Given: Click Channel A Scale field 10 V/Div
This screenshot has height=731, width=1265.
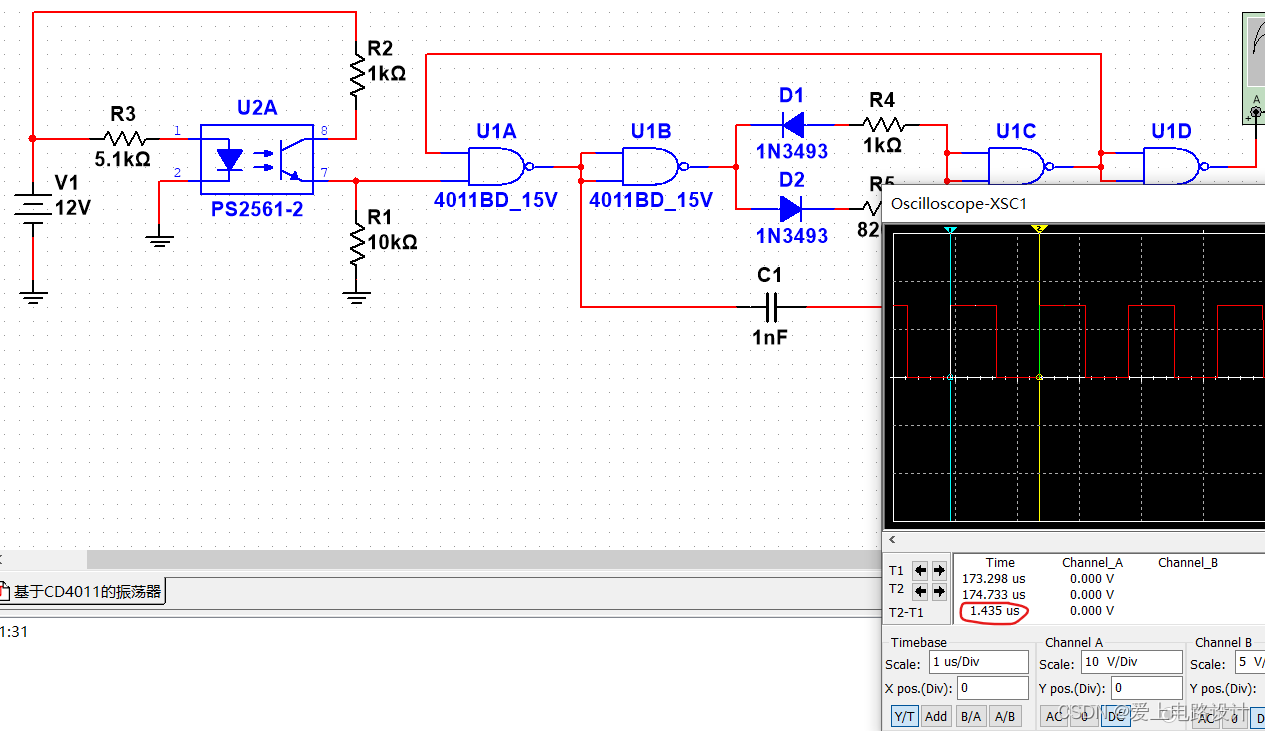Looking at the screenshot, I should (x=1132, y=662).
